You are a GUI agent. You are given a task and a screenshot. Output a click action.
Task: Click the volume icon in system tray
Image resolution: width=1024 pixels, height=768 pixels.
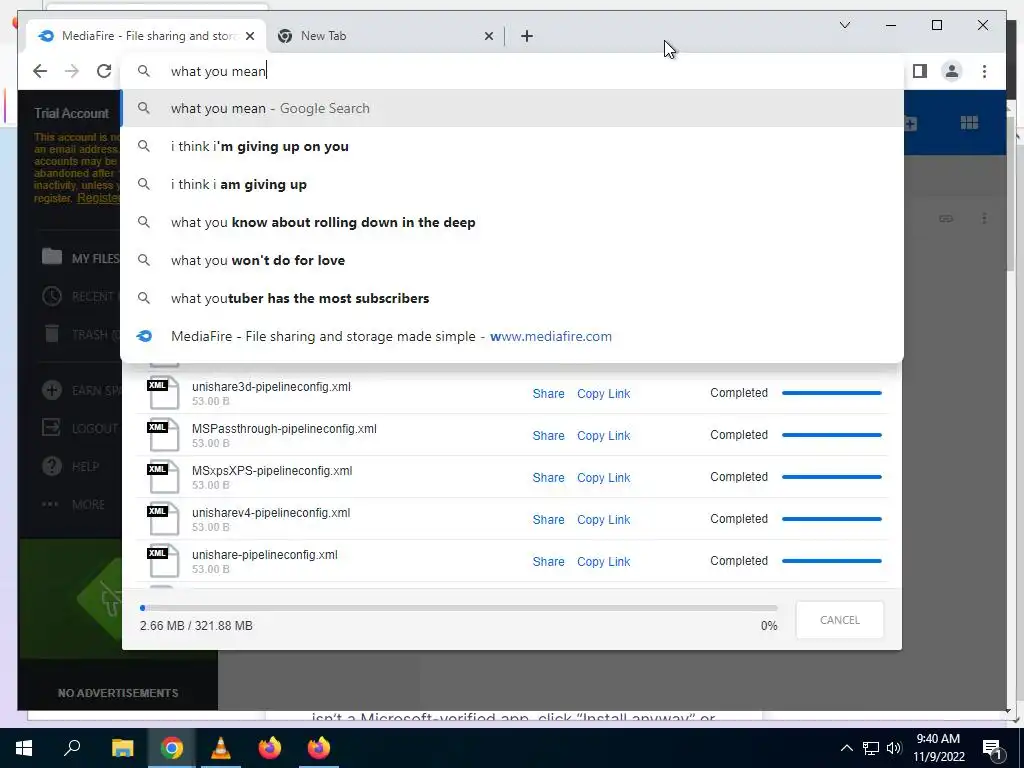click(x=894, y=748)
